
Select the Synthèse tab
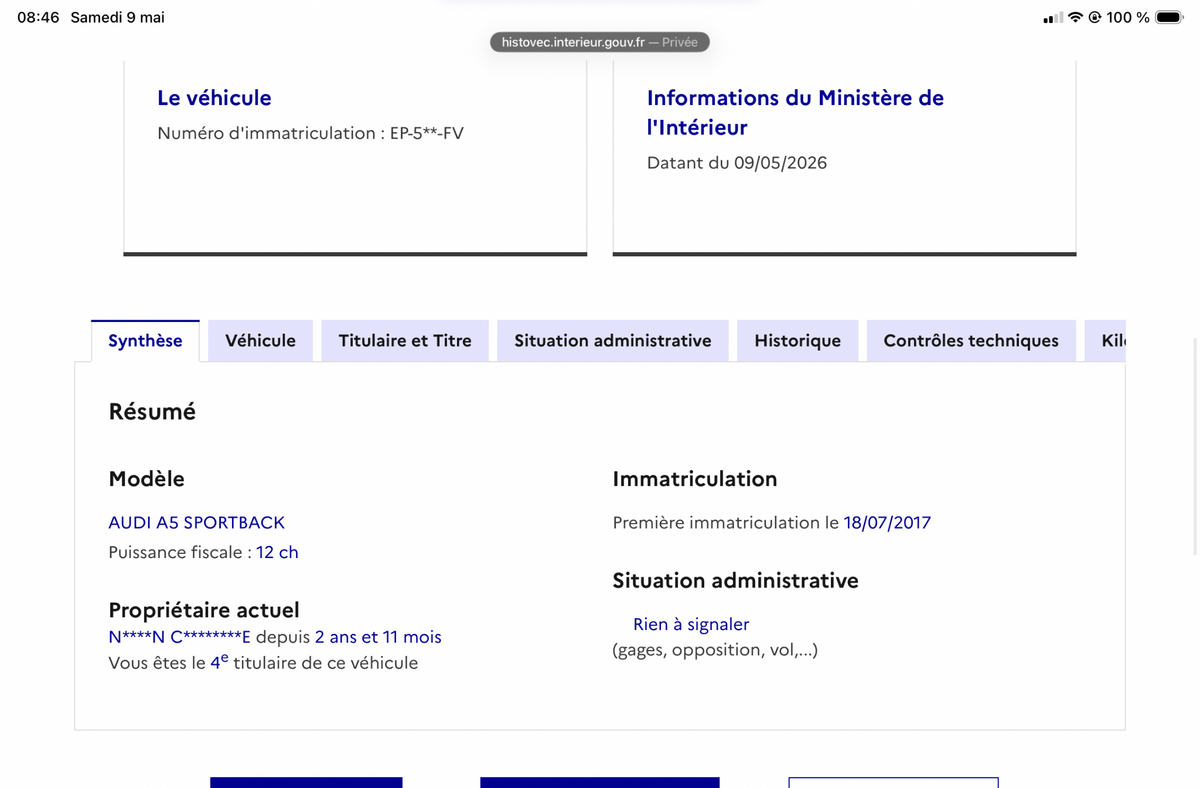(x=145, y=340)
